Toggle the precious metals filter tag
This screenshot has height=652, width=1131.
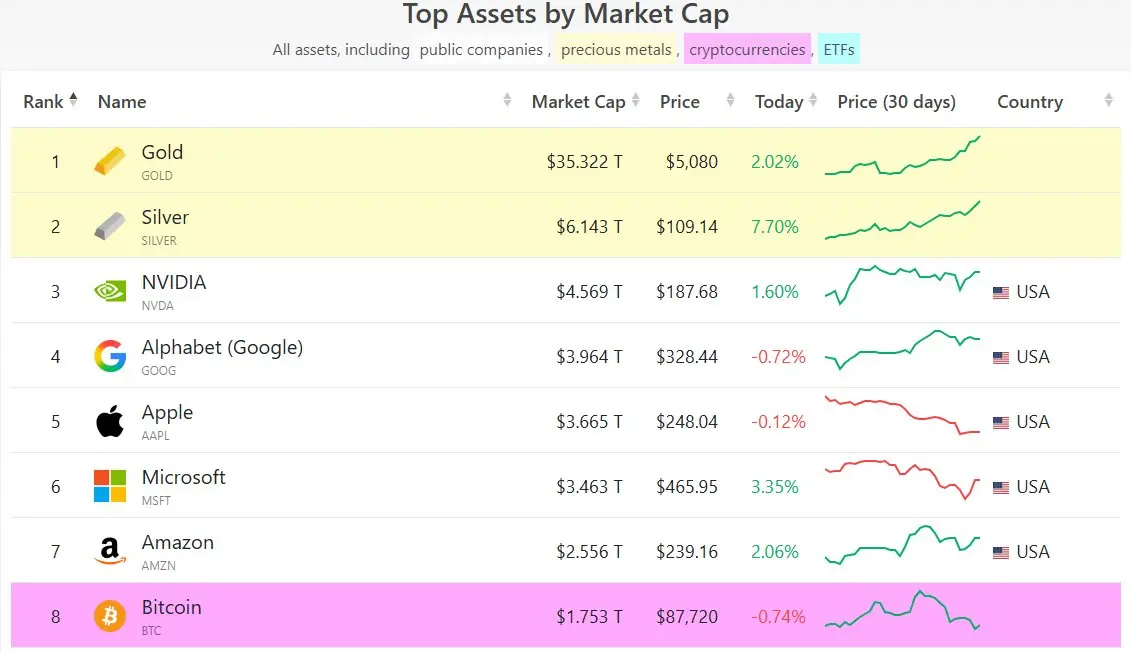click(616, 49)
